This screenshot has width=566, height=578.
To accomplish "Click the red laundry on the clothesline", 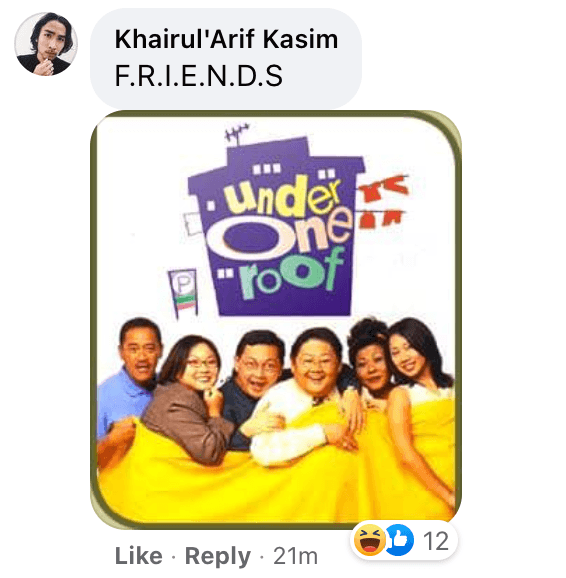I will point(383,201).
